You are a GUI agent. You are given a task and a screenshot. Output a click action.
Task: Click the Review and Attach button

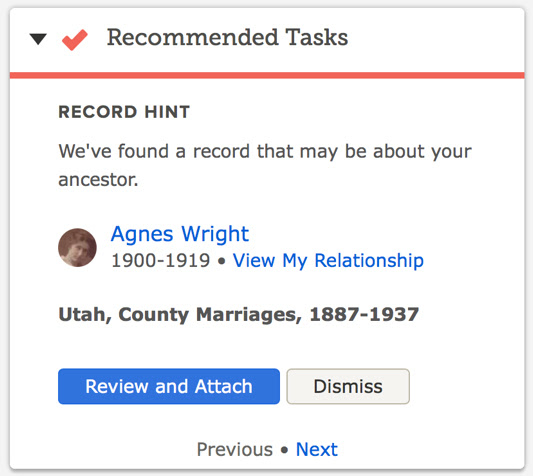(x=169, y=386)
